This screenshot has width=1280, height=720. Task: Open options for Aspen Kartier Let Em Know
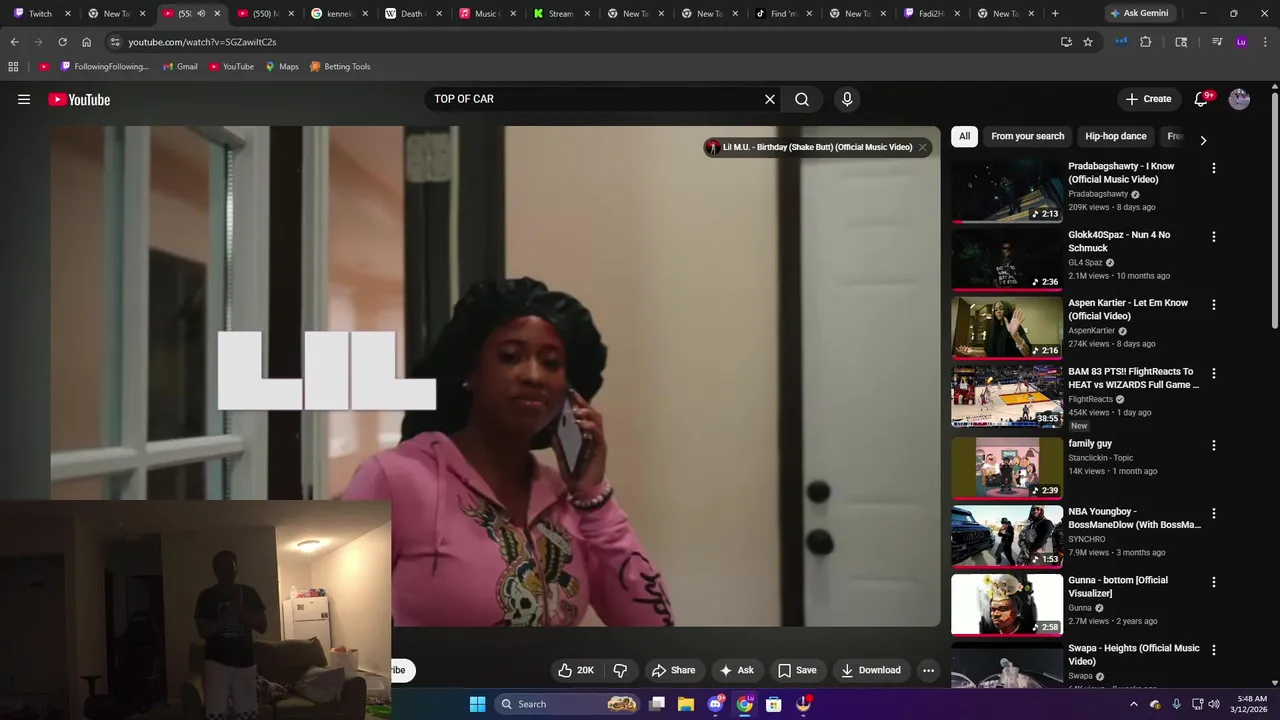click(1214, 305)
